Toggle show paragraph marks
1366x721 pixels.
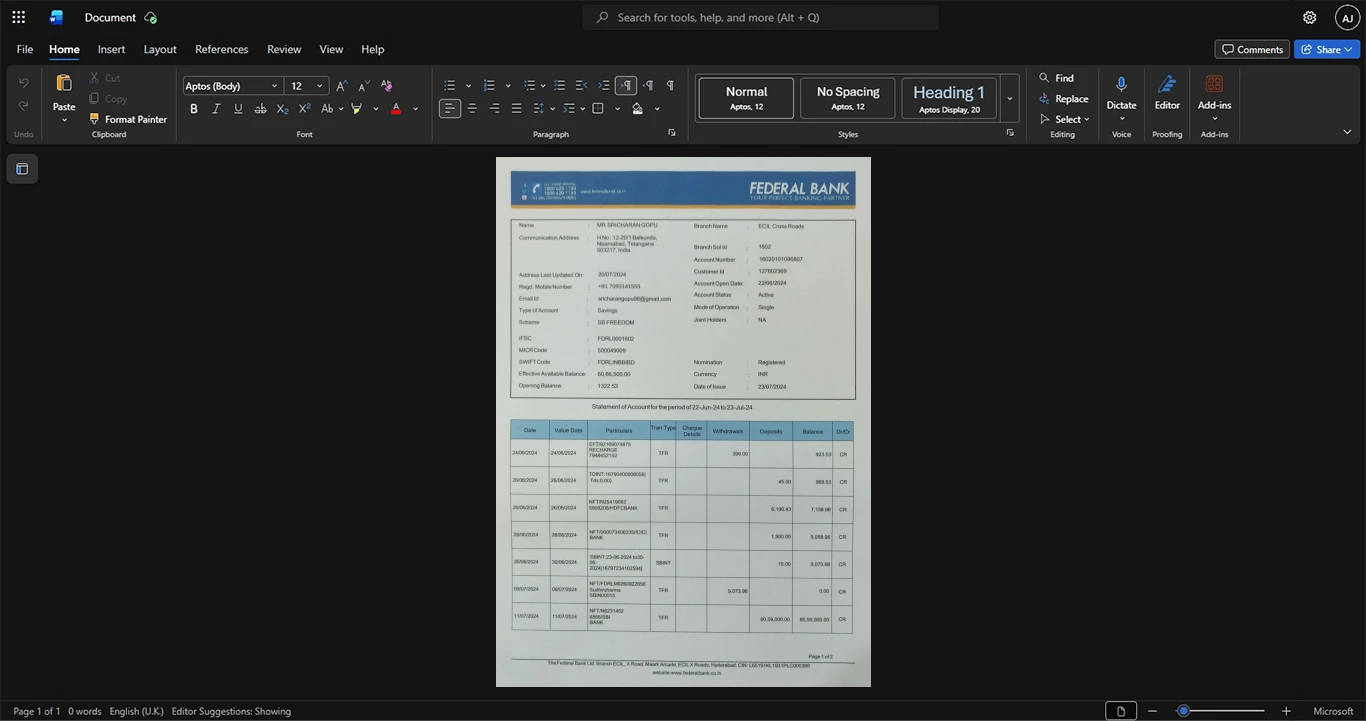point(670,86)
